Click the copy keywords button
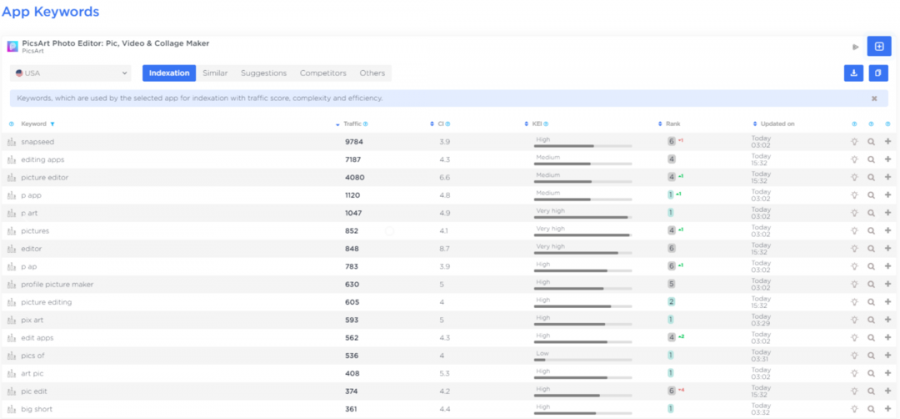 point(878,73)
